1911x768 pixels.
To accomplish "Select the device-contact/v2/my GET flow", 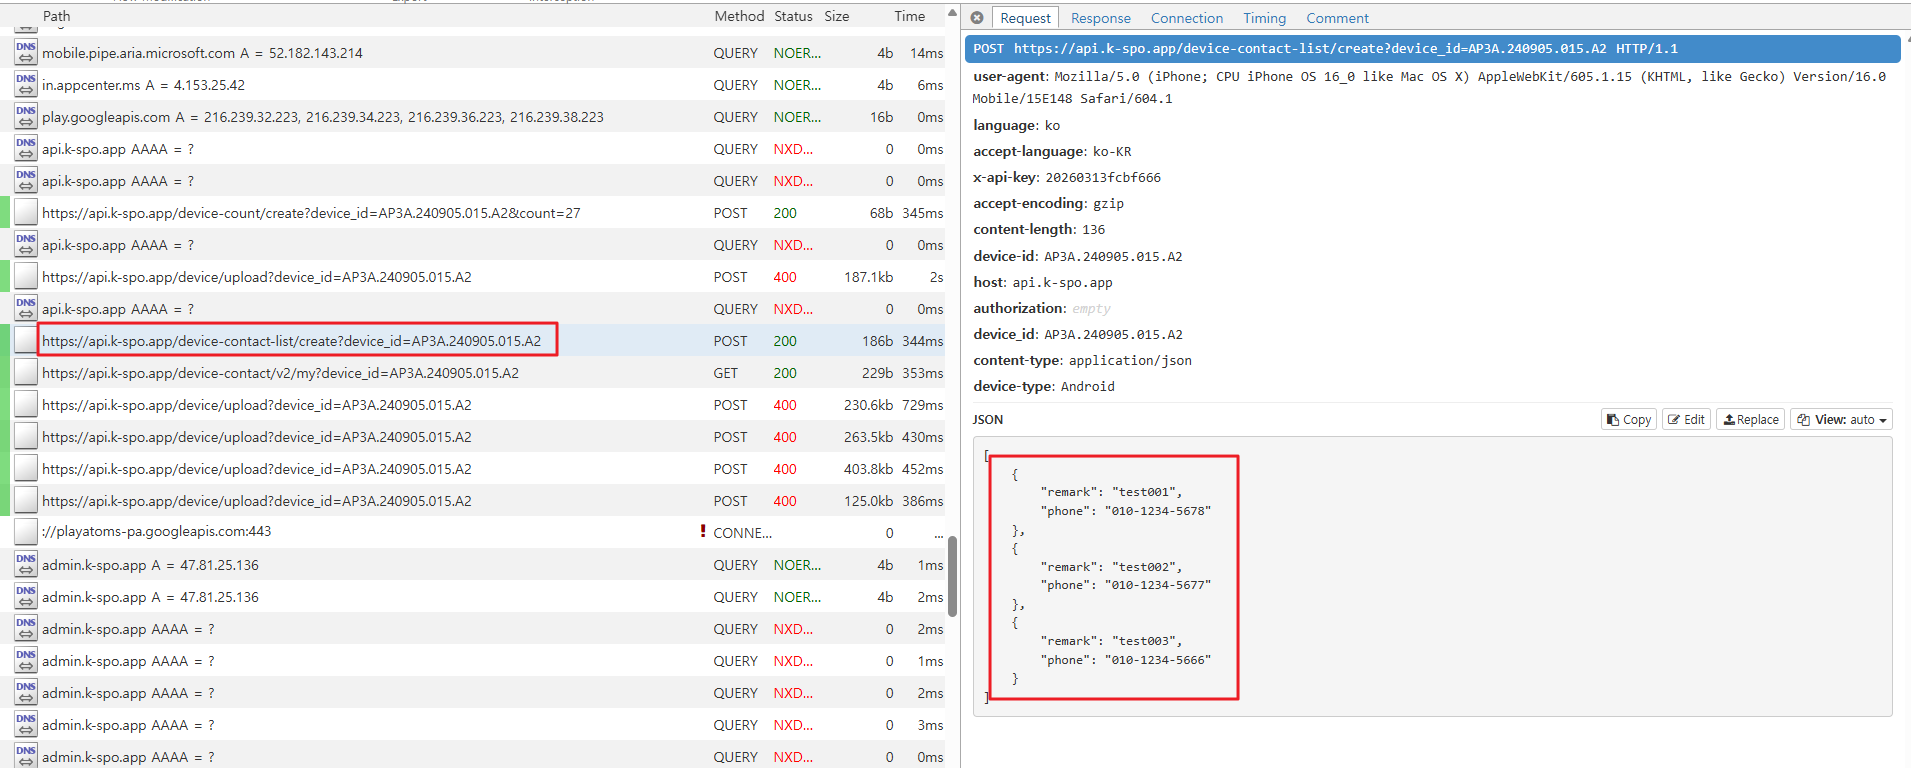I will point(280,373).
